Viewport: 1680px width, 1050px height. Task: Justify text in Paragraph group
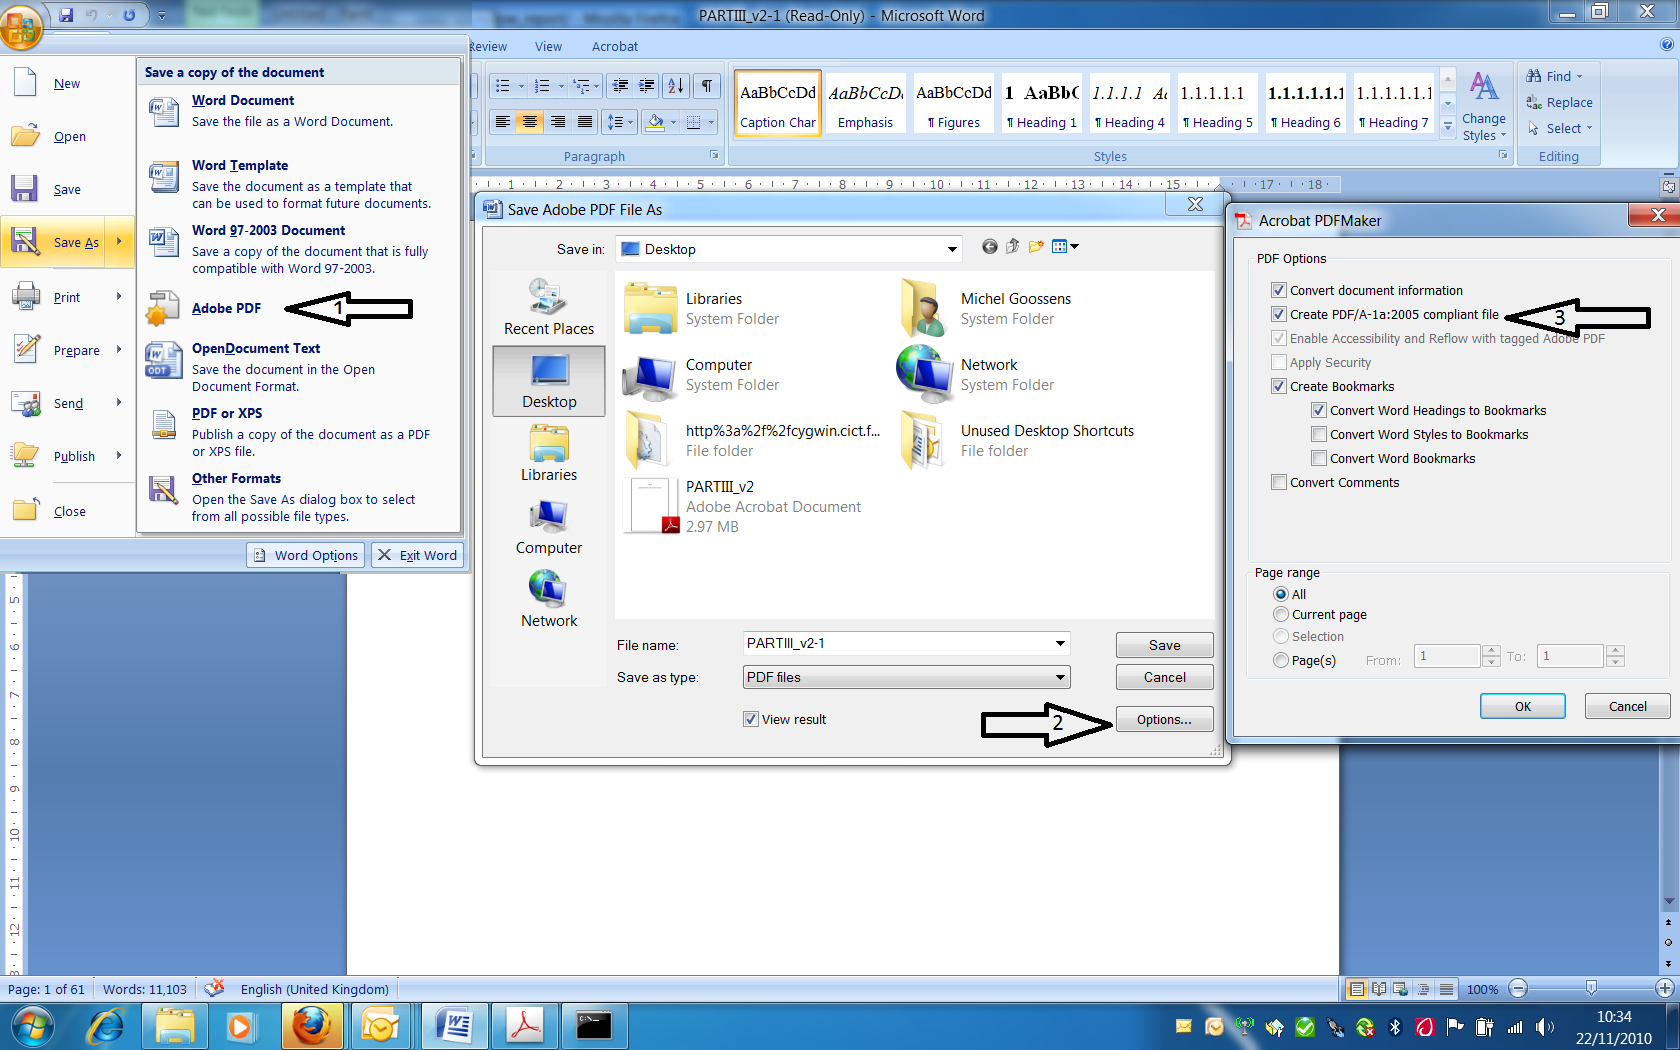[585, 122]
